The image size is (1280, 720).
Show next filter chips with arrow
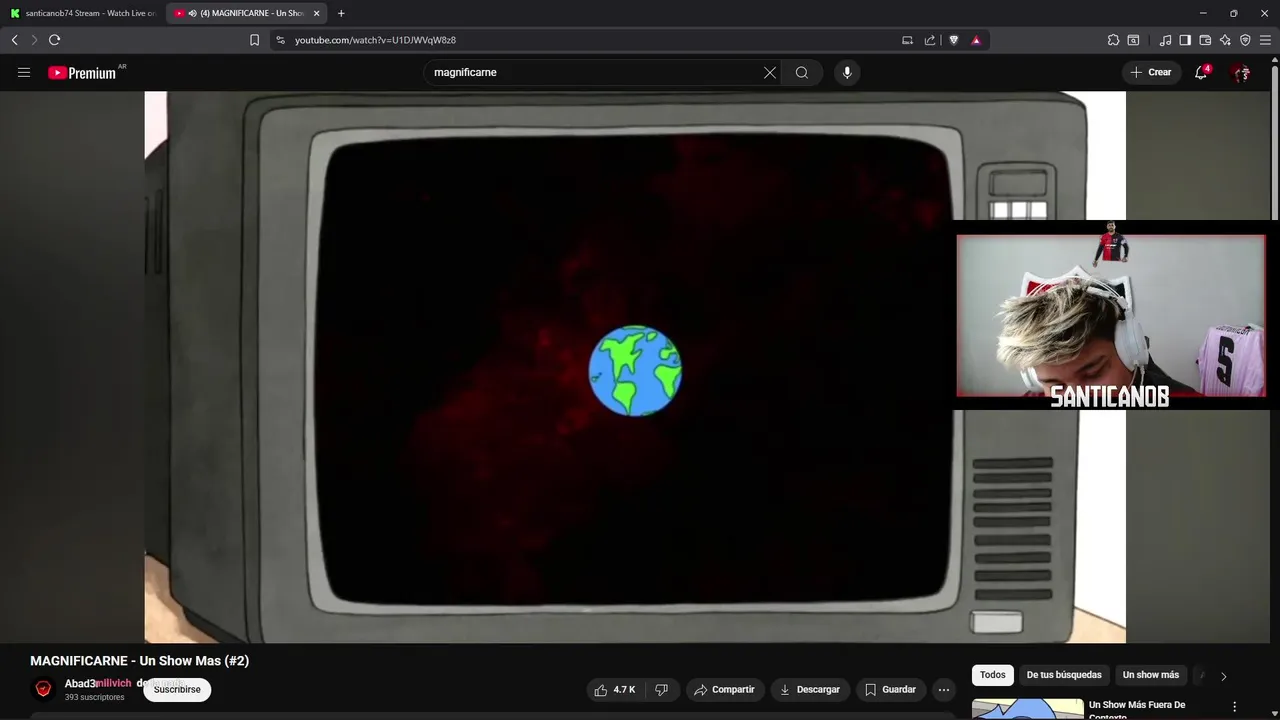click(1223, 676)
